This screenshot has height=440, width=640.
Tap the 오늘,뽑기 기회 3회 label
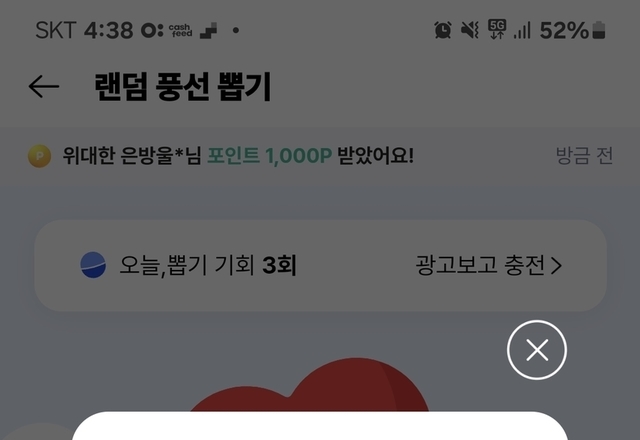[x=208, y=265]
